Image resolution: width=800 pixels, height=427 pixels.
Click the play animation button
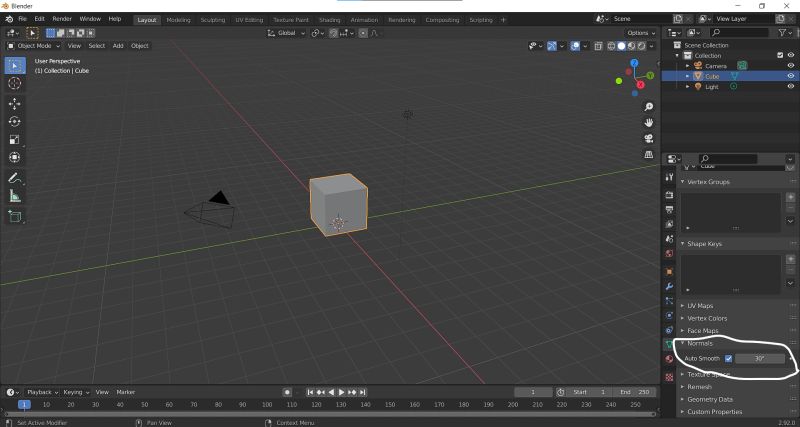coord(341,392)
